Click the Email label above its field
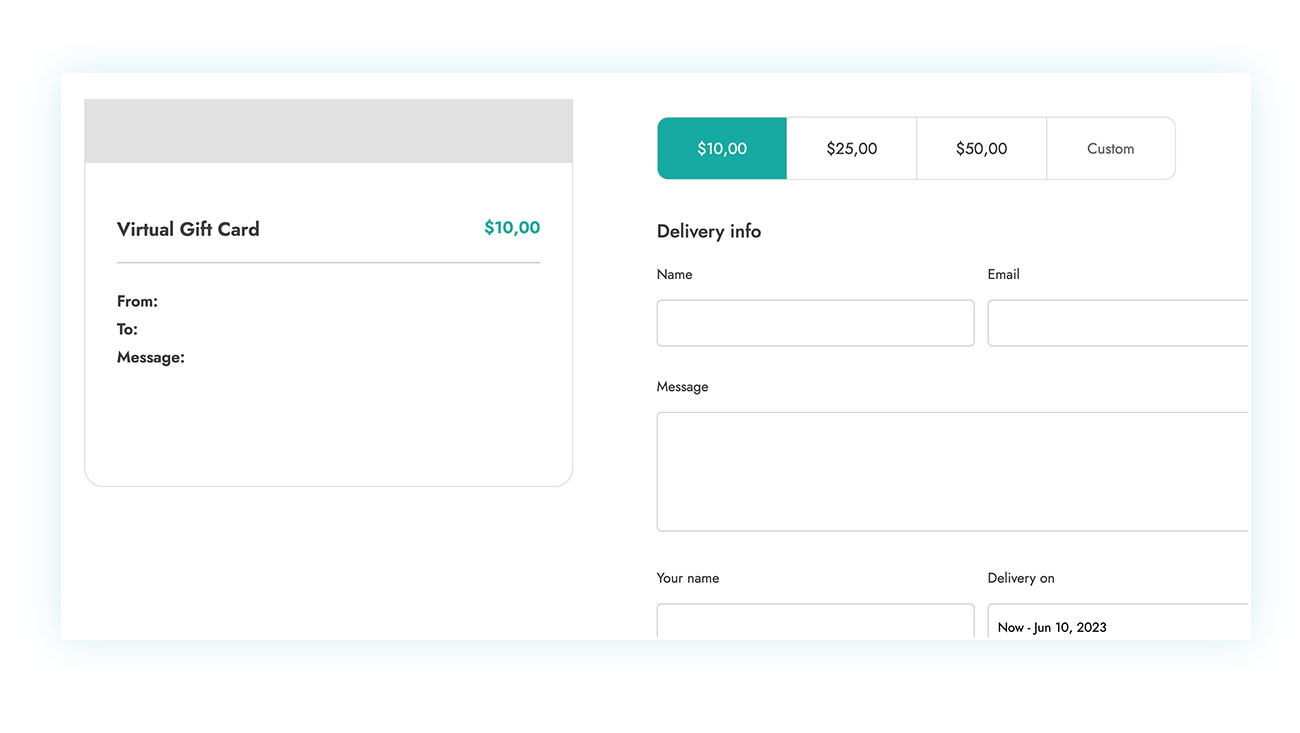This screenshot has width=1300, height=733. click(1003, 274)
